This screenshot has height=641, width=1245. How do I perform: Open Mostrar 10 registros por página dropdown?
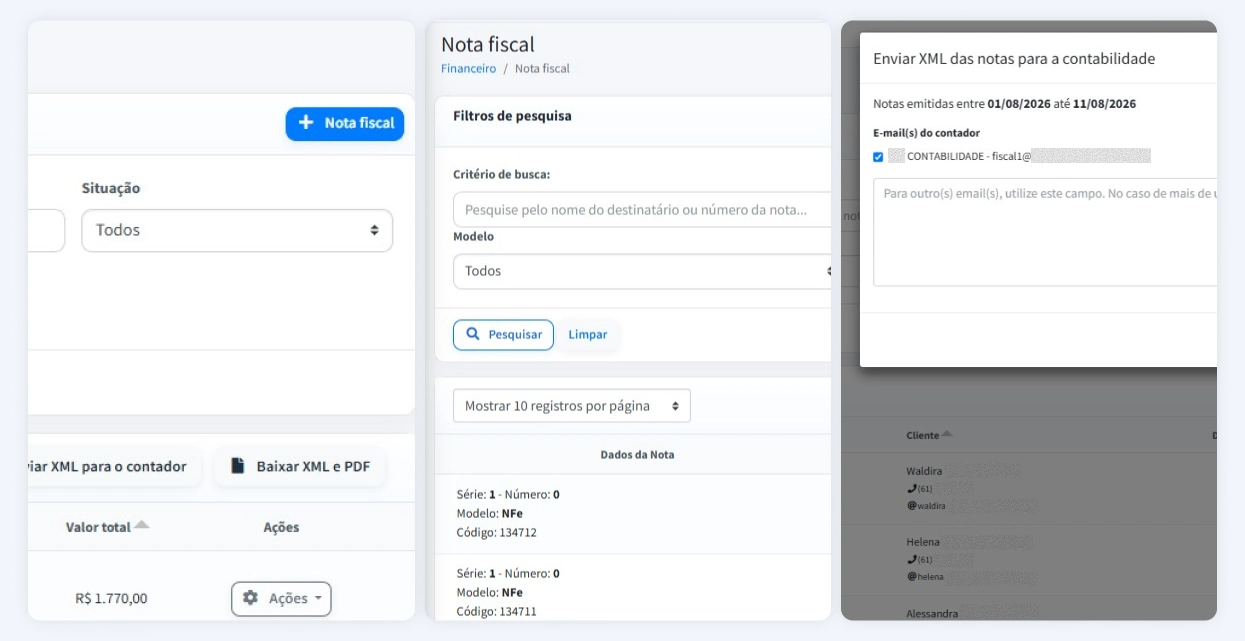(x=572, y=406)
